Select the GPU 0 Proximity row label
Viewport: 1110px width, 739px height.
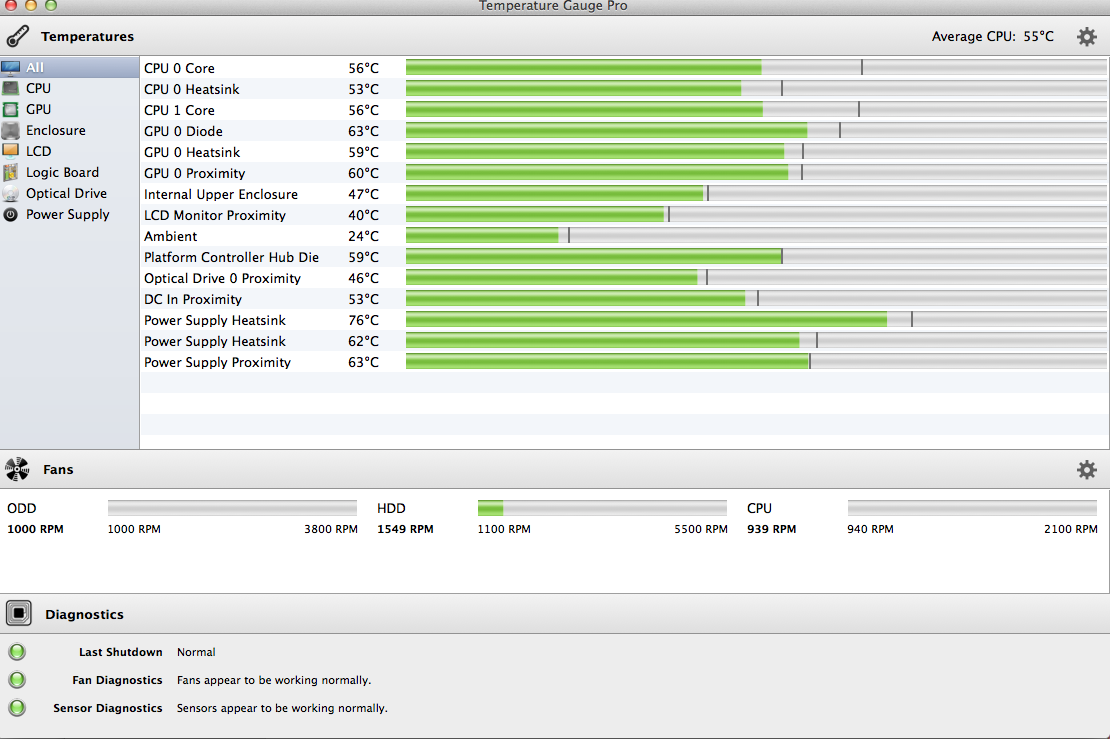point(195,173)
